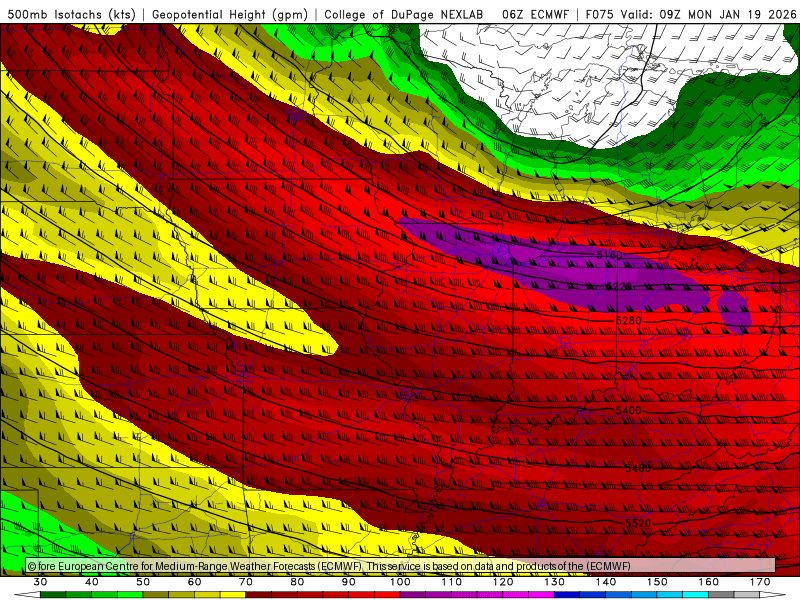Pick the dark green swatch below 30
Viewport: 800px width, 600px height.
click(53, 595)
